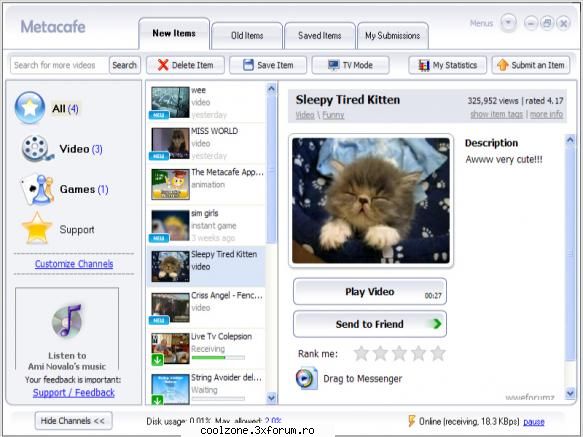The image size is (583, 437).
Task: Click the Search button
Action: [125, 65]
